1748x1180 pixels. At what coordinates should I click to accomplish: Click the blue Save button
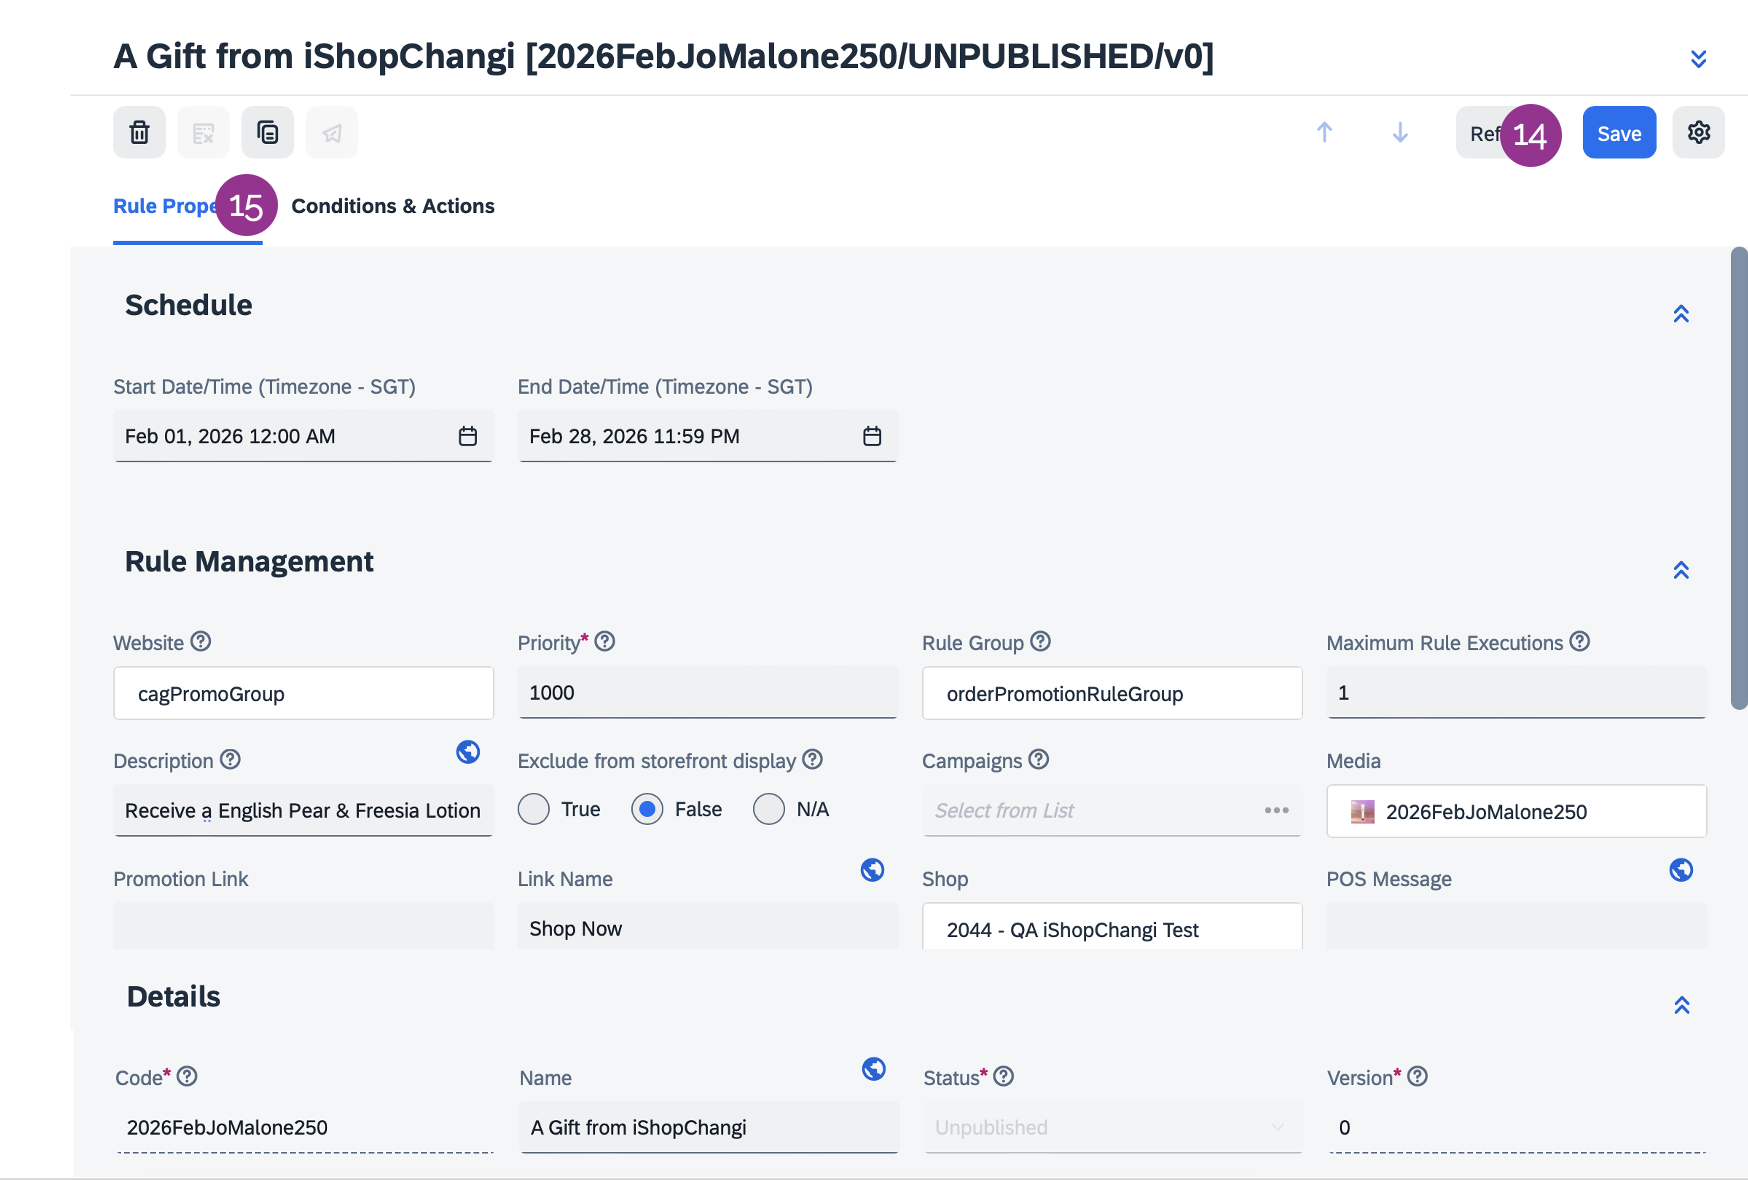pos(1619,133)
